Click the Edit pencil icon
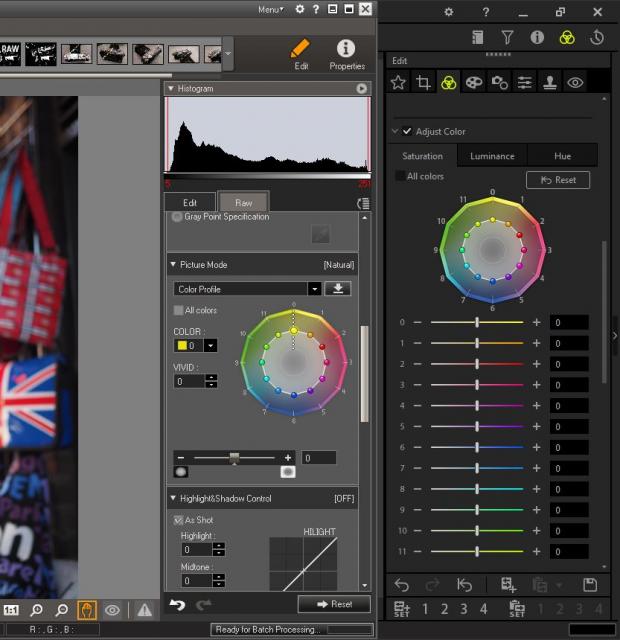The height and width of the screenshot is (640, 620). 300,49
